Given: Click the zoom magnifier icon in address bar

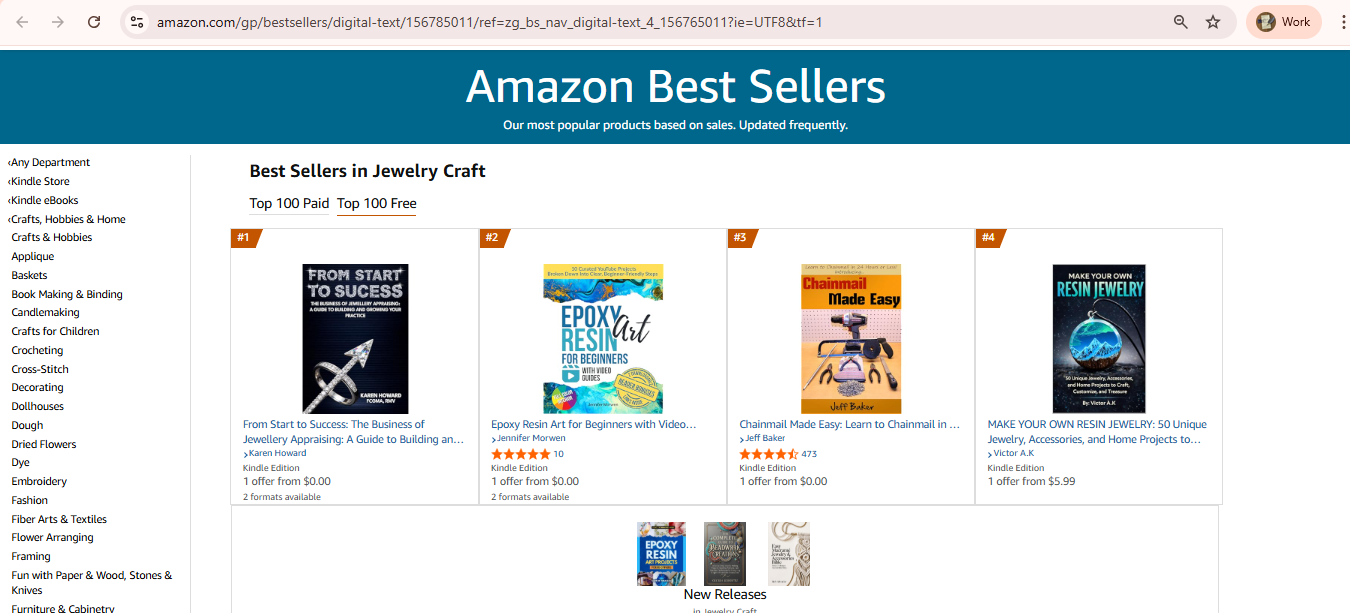Looking at the screenshot, I should coord(1181,22).
